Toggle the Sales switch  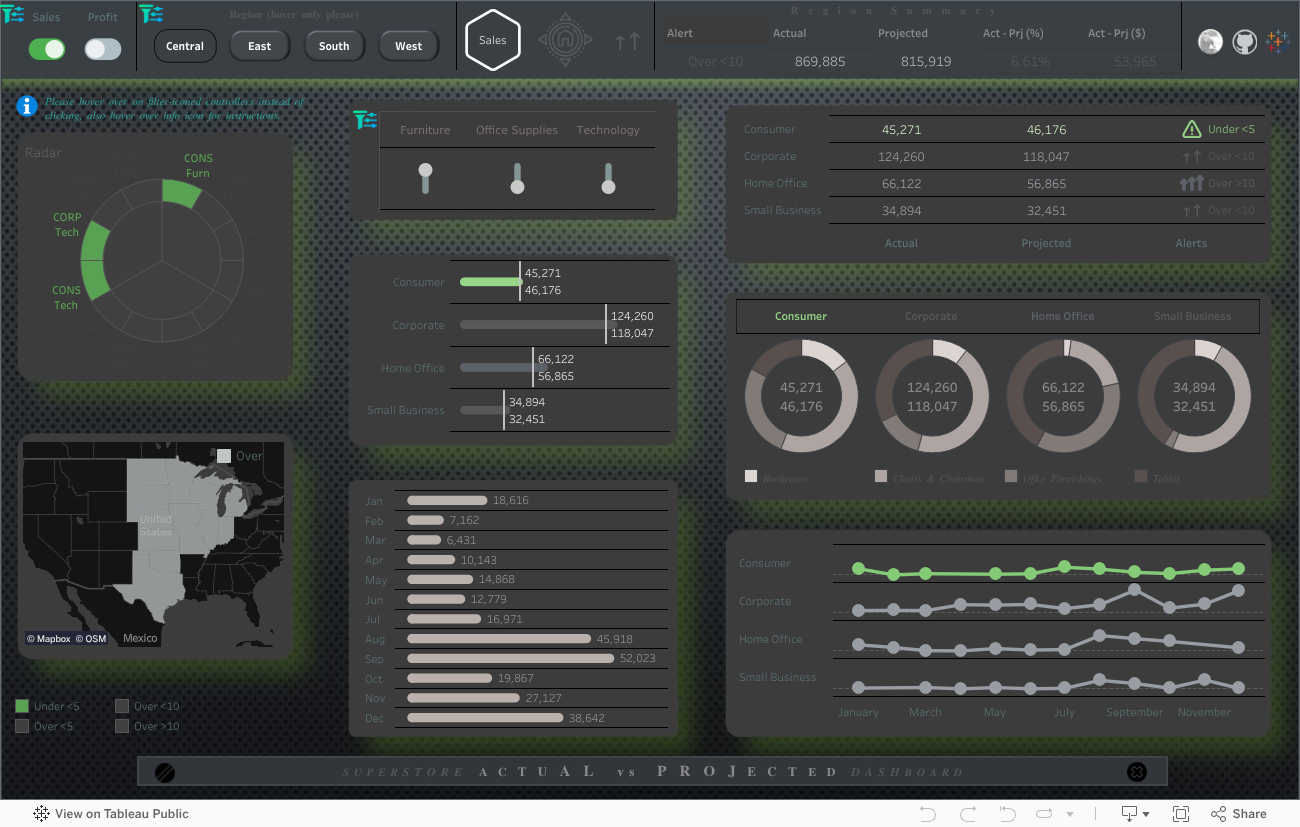coord(47,49)
